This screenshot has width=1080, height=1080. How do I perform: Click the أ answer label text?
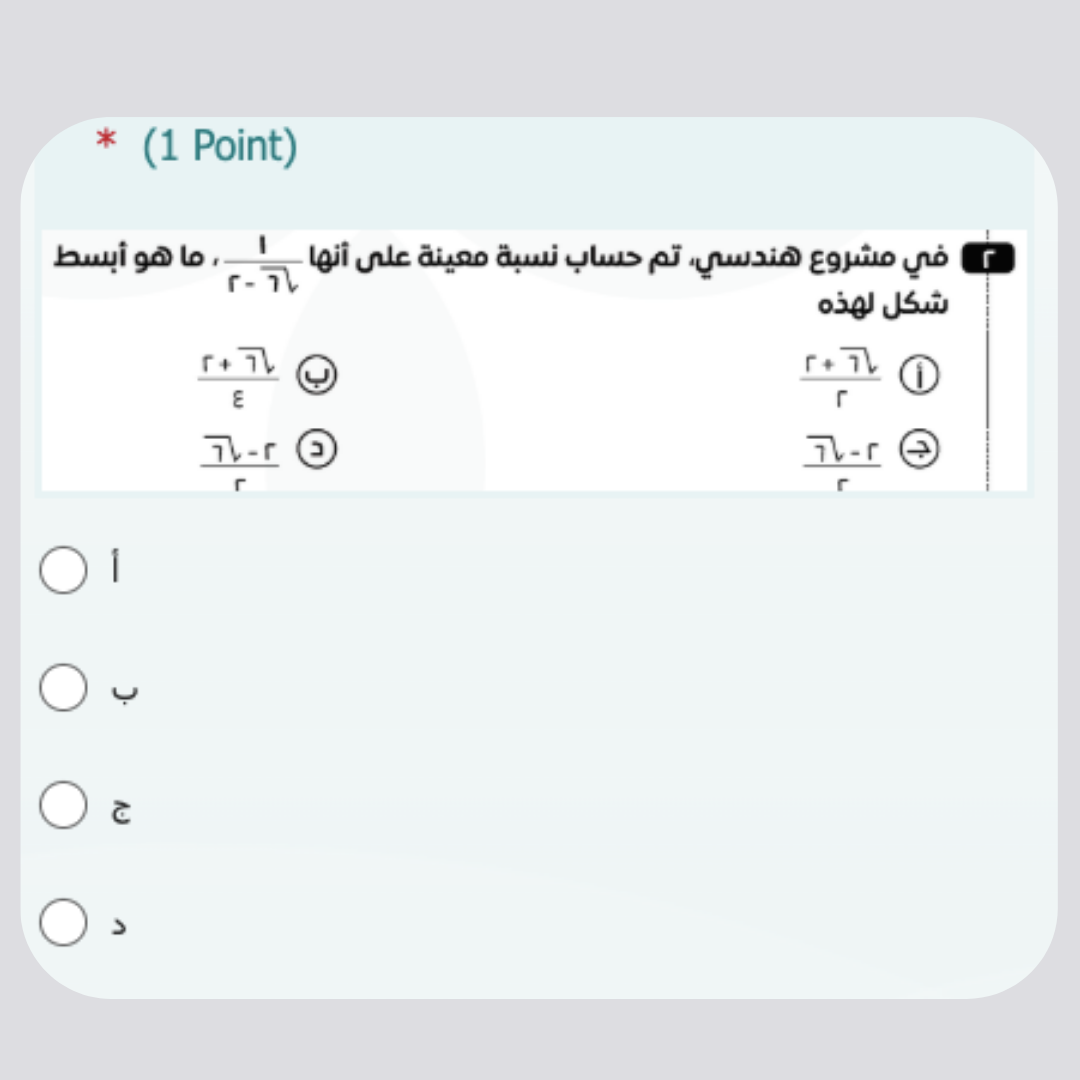click(x=118, y=570)
